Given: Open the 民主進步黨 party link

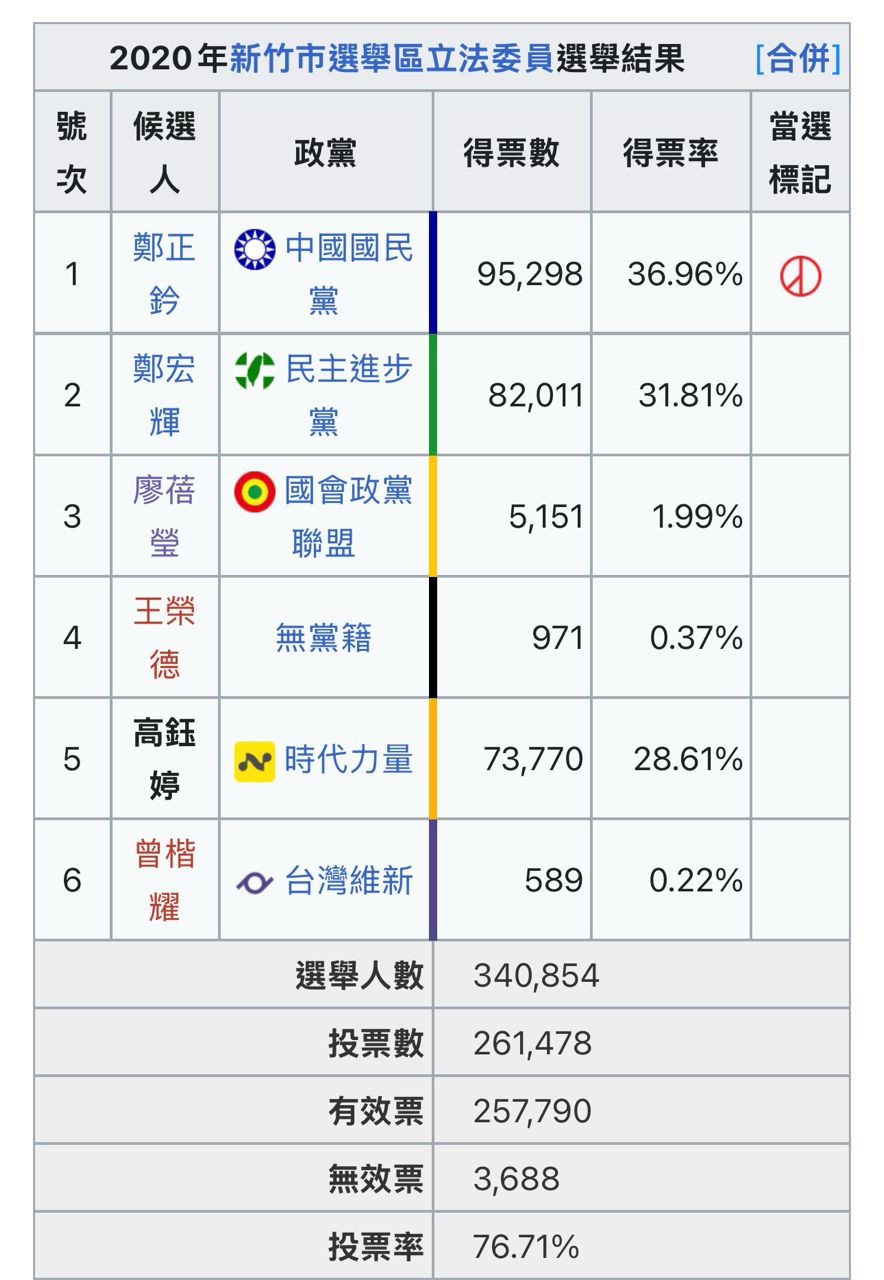Looking at the screenshot, I should tap(349, 371).
